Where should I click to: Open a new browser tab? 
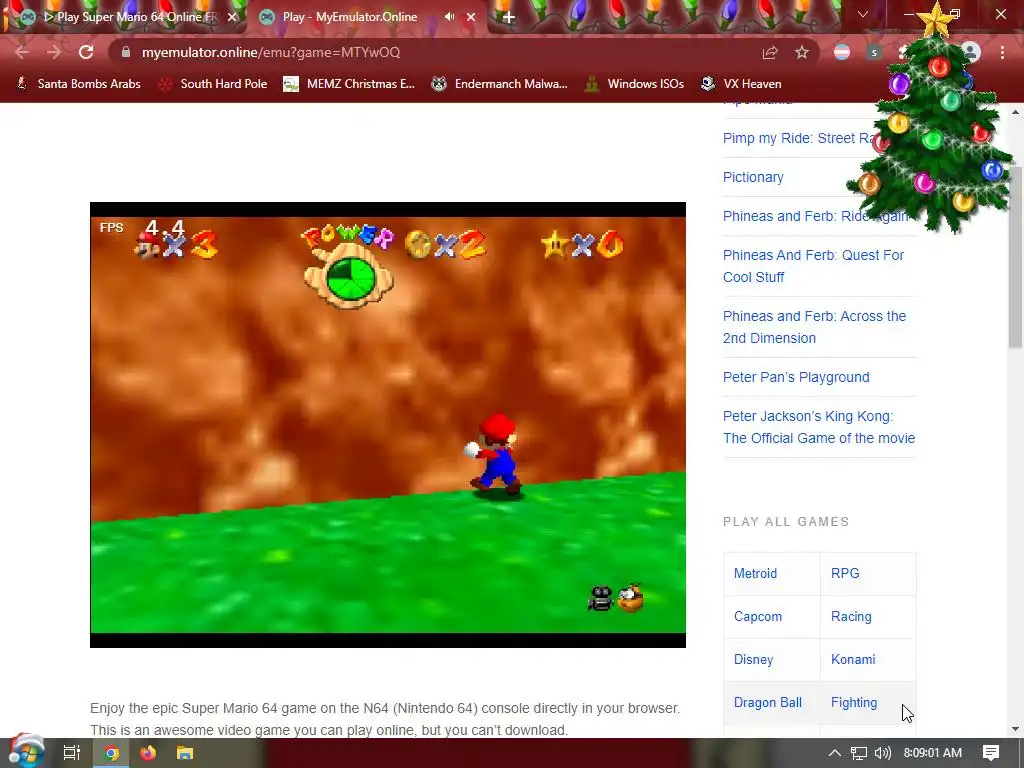(509, 17)
